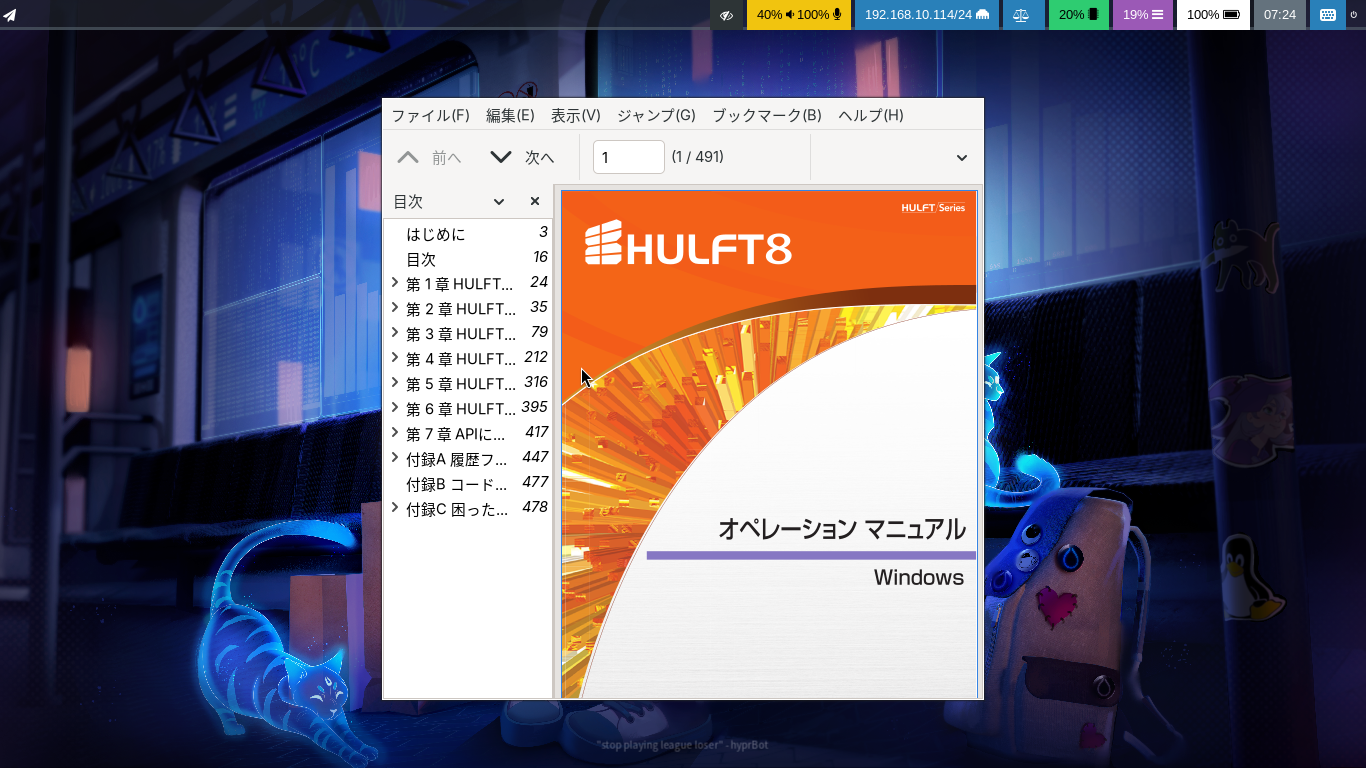1366x768 pixels.
Task: Close the 目次 sidebar panel
Action: 535,201
